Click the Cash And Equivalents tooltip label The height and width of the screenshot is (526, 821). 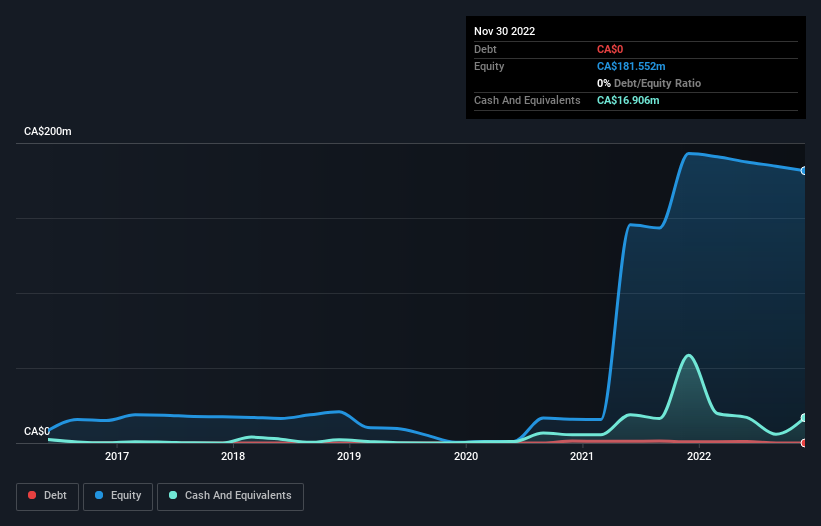coord(527,100)
